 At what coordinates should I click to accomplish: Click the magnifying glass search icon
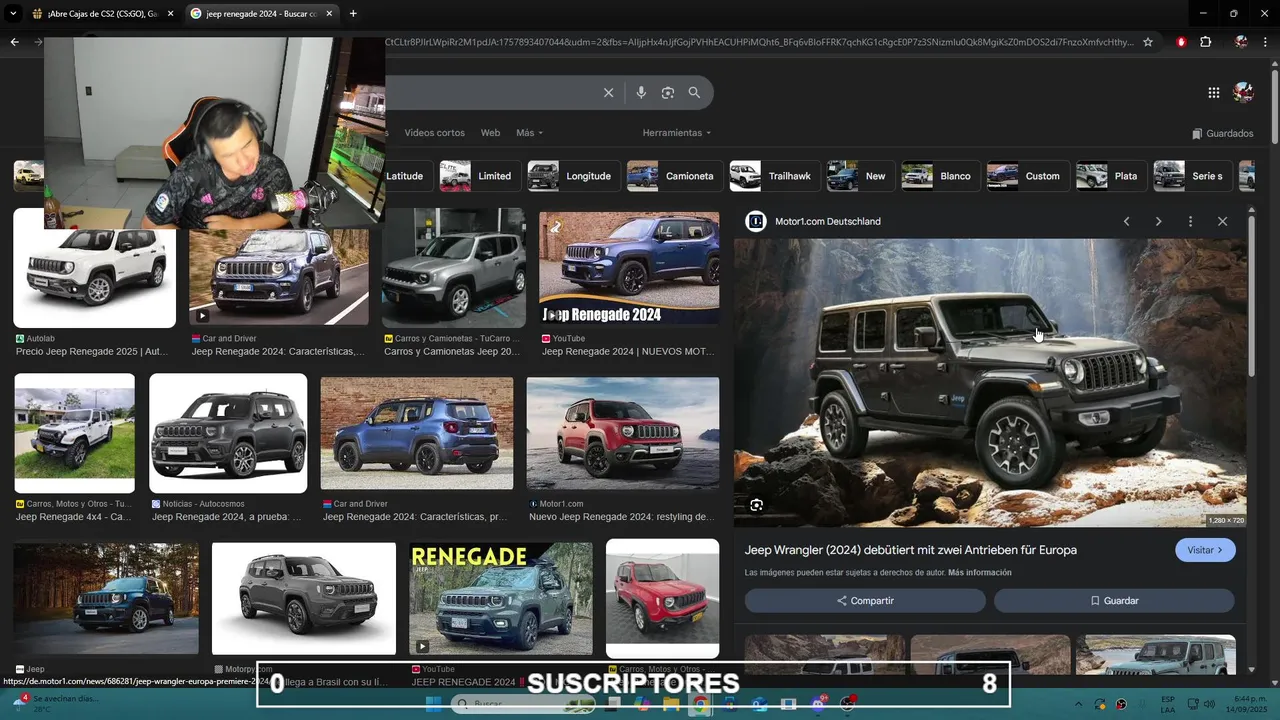694,93
